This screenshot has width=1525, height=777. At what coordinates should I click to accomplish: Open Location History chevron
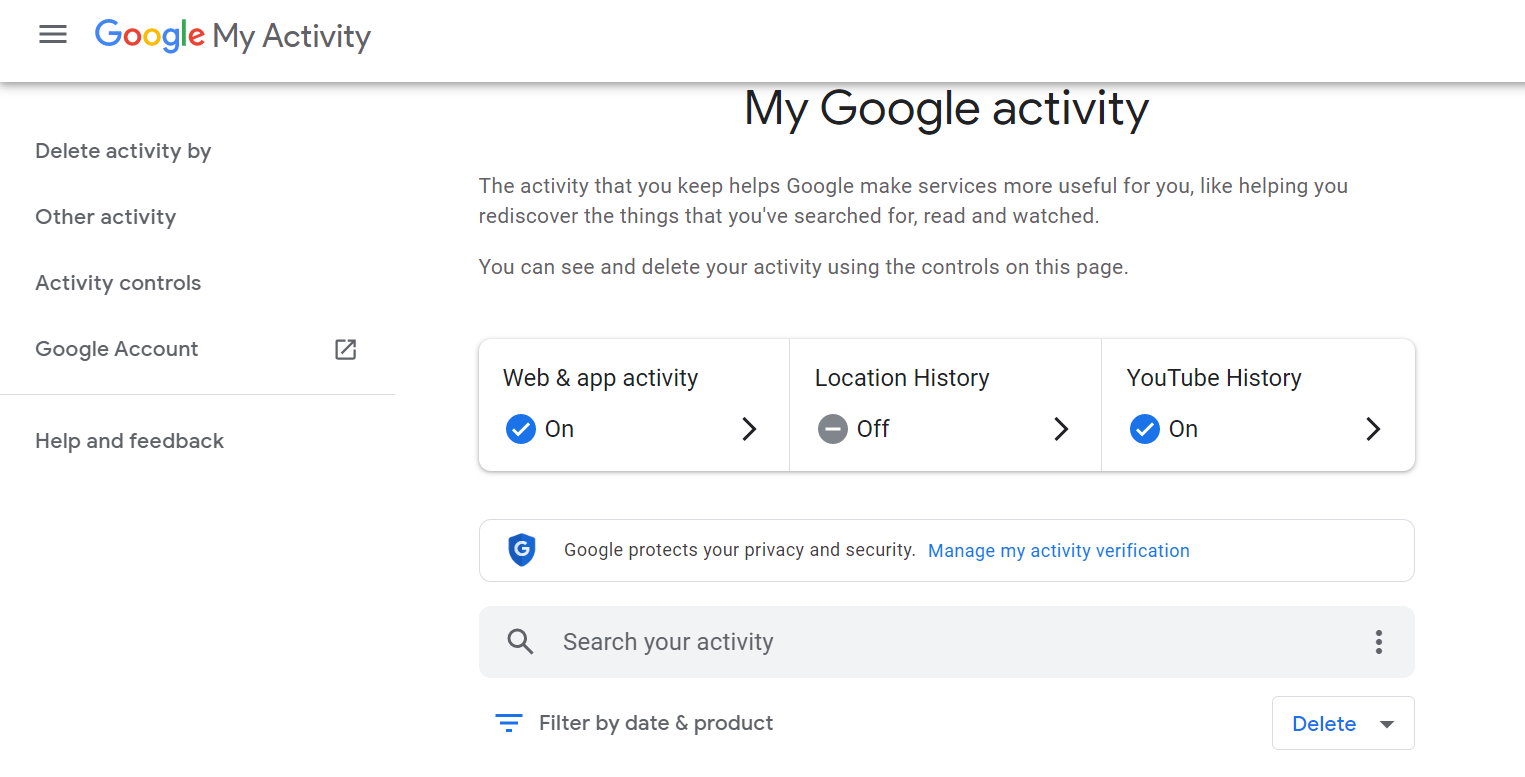(x=1061, y=429)
